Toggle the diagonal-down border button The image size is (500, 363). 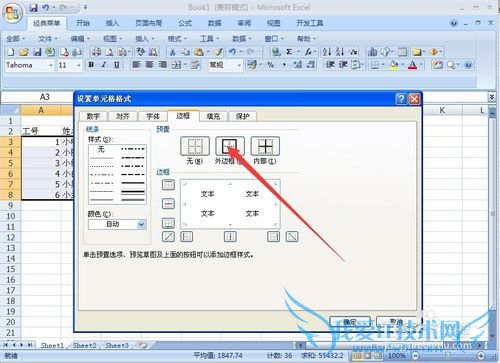292,237
